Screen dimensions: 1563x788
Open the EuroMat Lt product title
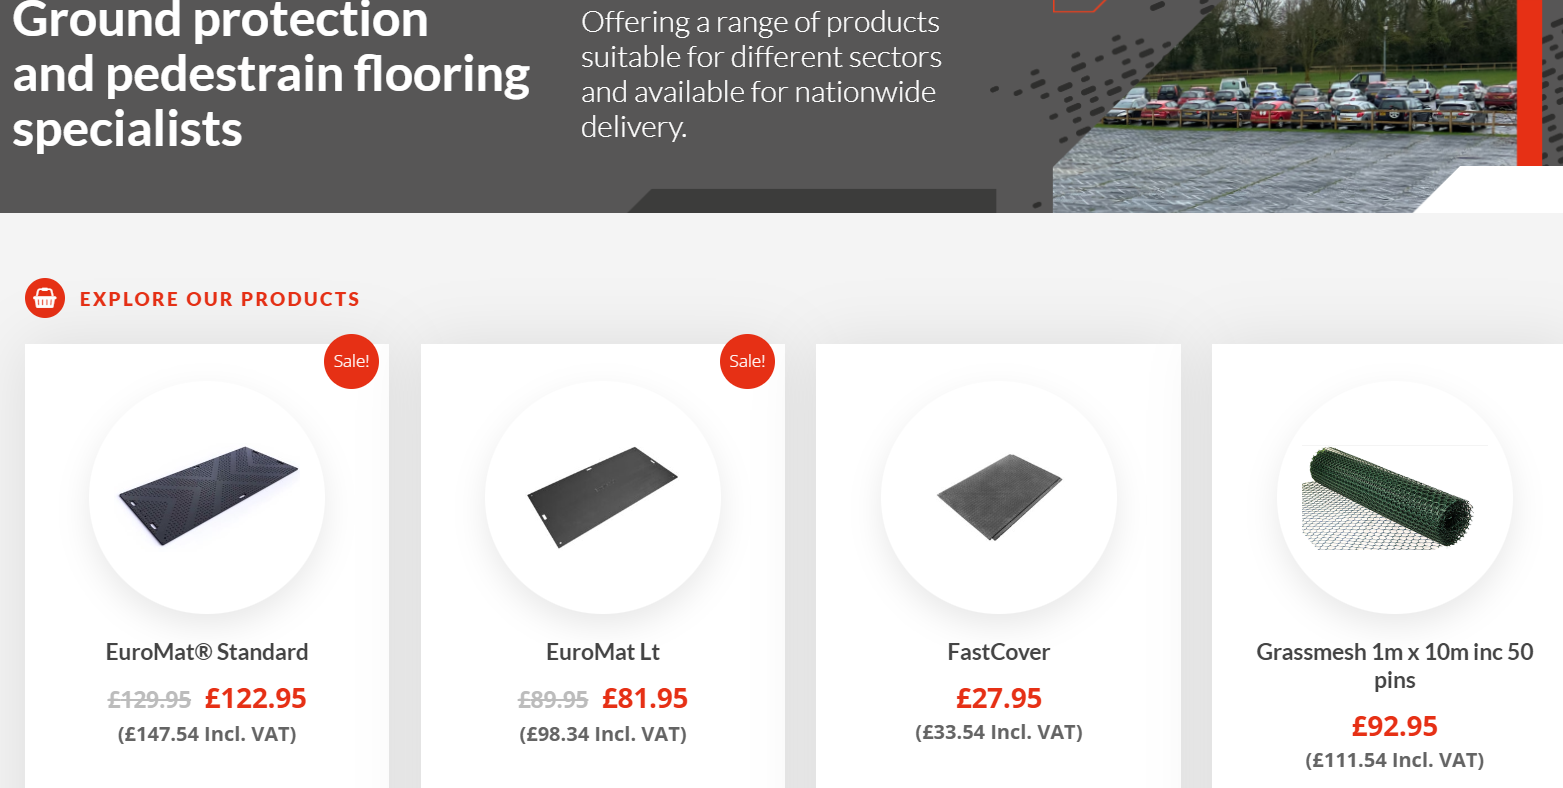[x=603, y=652]
